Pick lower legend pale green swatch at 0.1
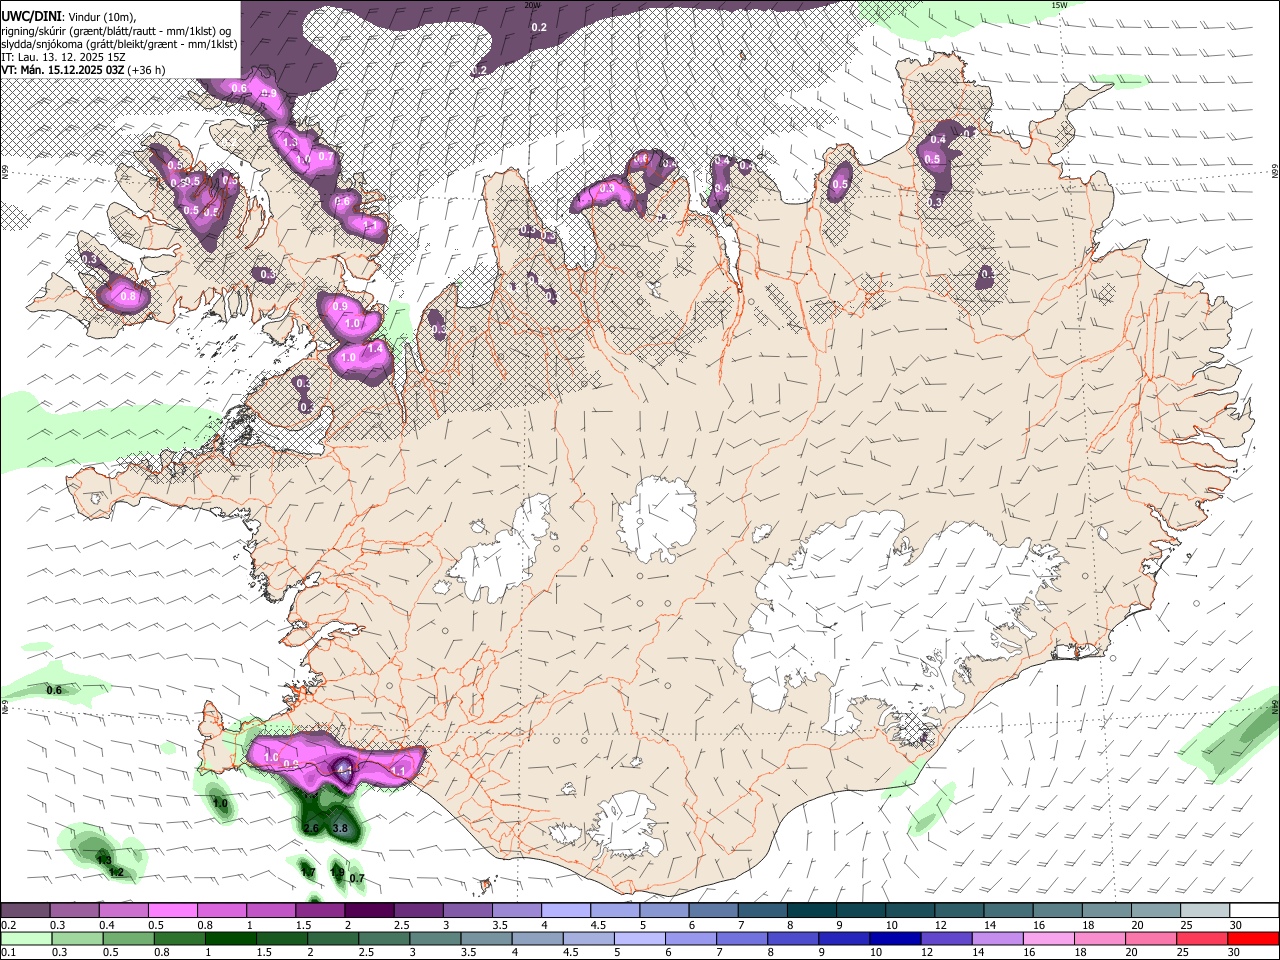The height and width of the screenshot is (960, 1280). coord(26,938)
